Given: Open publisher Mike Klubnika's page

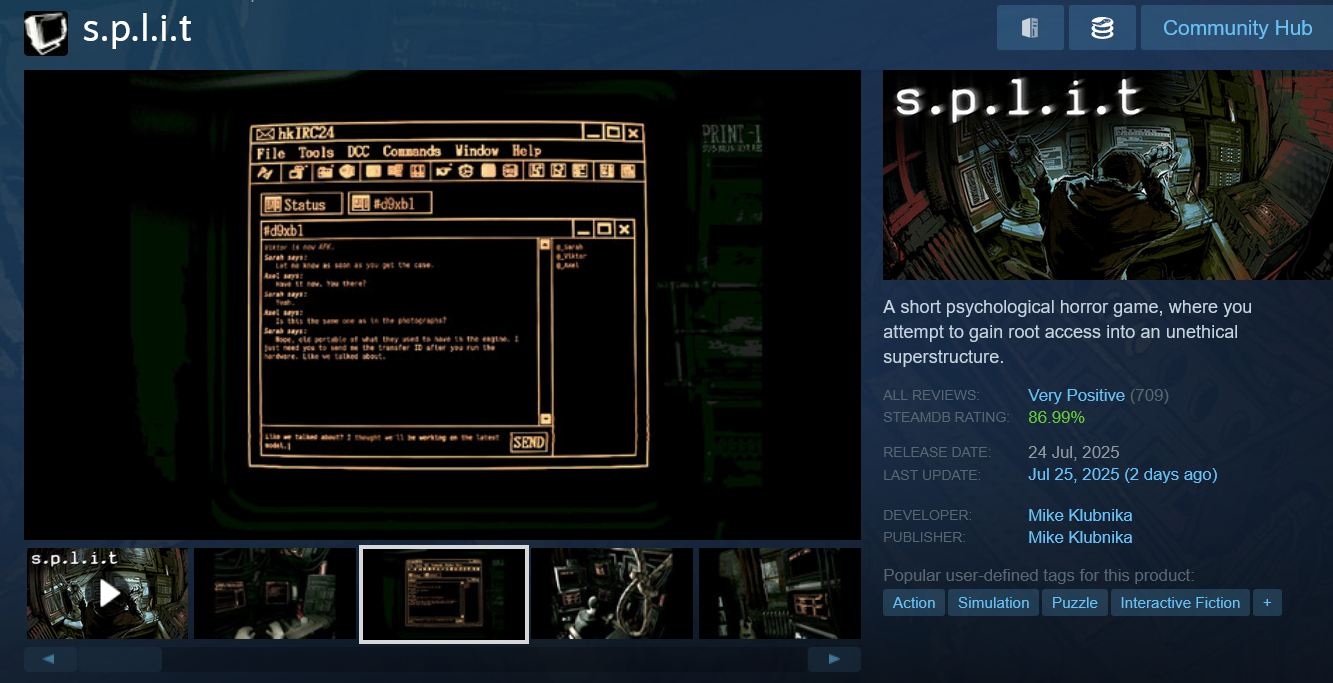Looking at the screenshot, I should pyautogui.click(x=1080, y=537).
